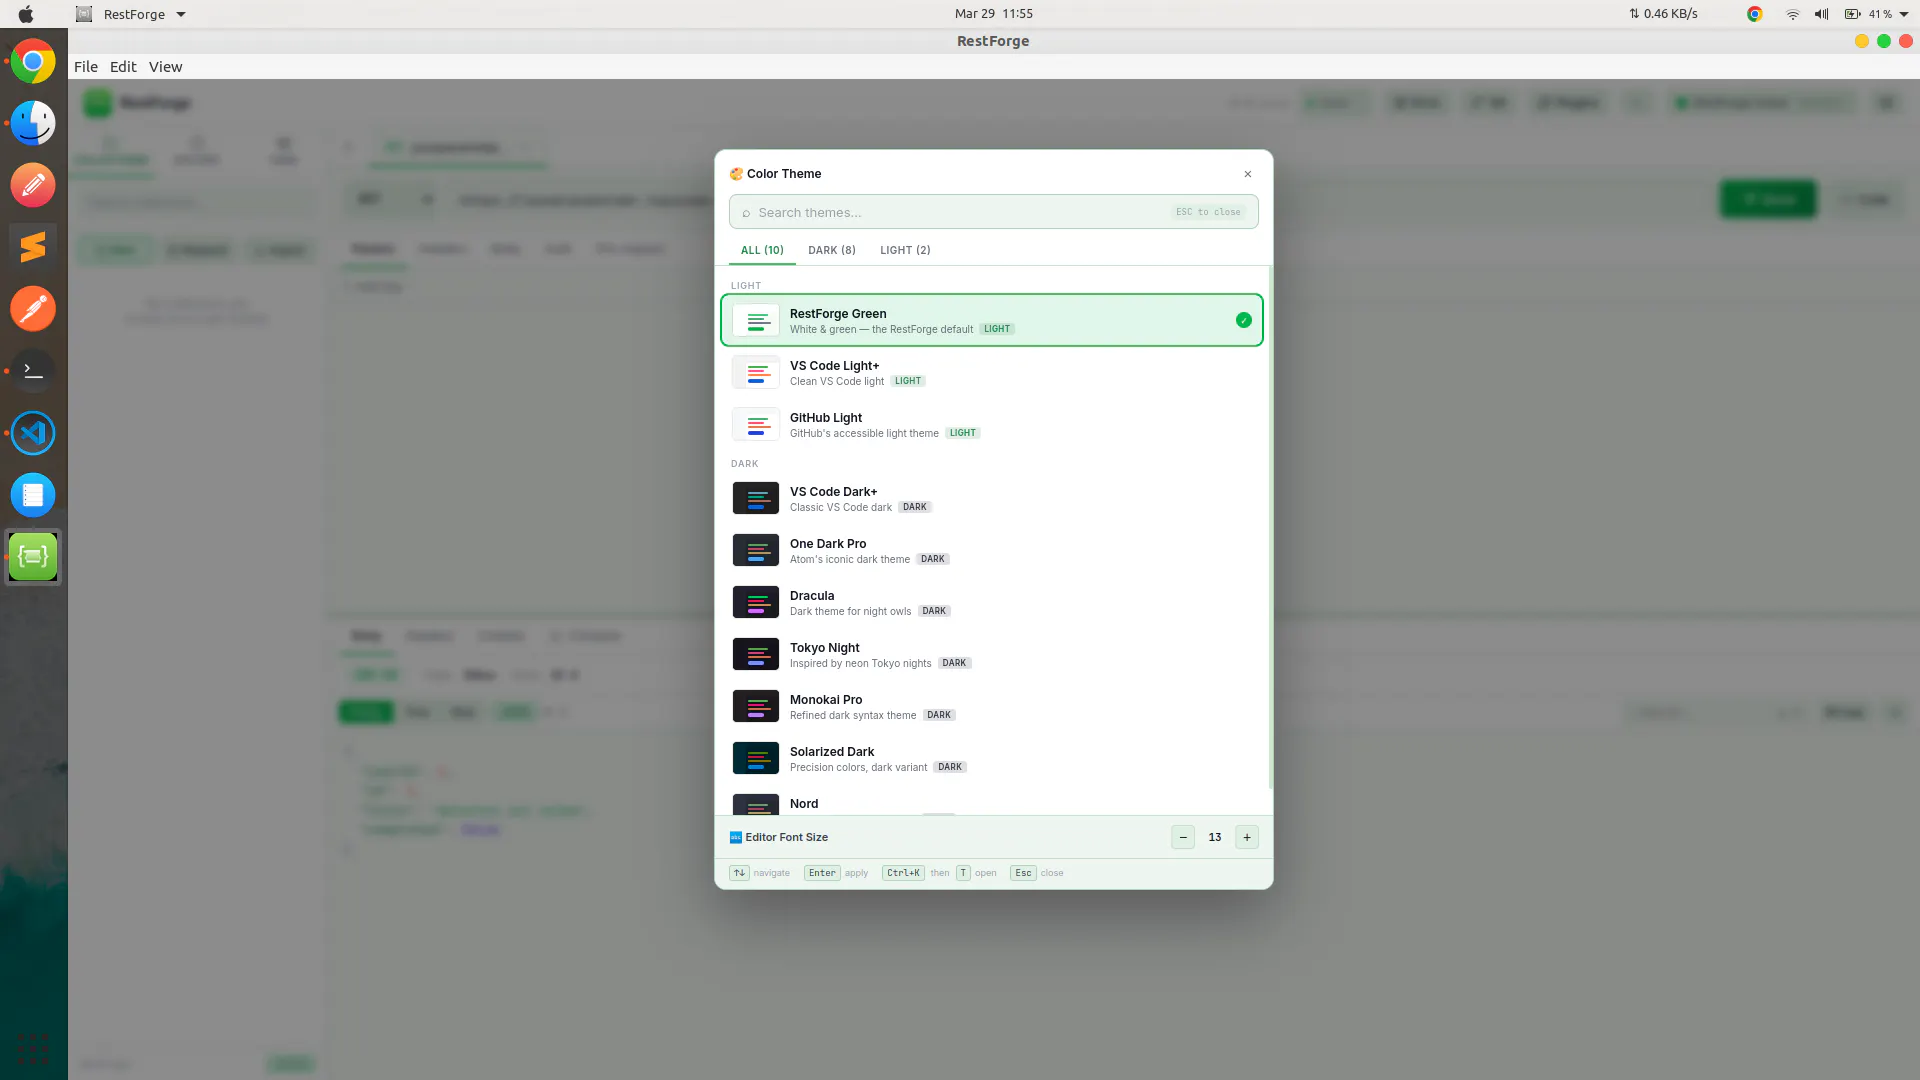The width and height of the screenshot is (1920, 1080).
Task: Click the editor font size value 13
Action: 1215,838
